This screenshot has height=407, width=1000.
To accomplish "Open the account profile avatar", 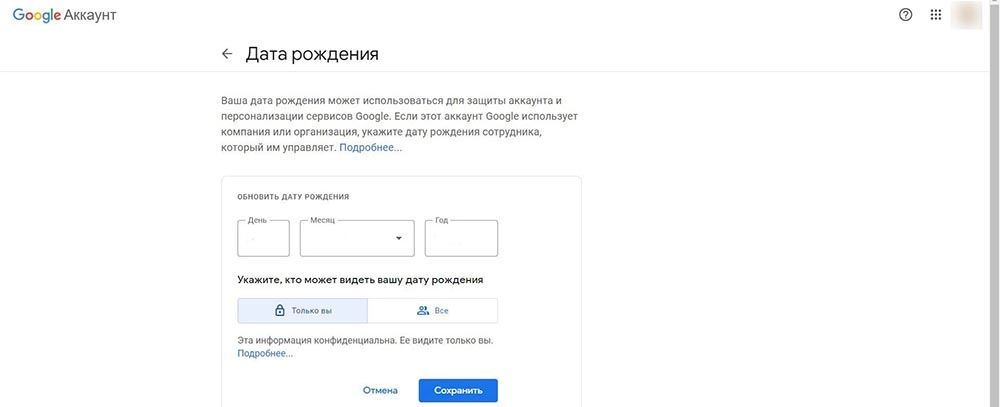I will 966,15.
